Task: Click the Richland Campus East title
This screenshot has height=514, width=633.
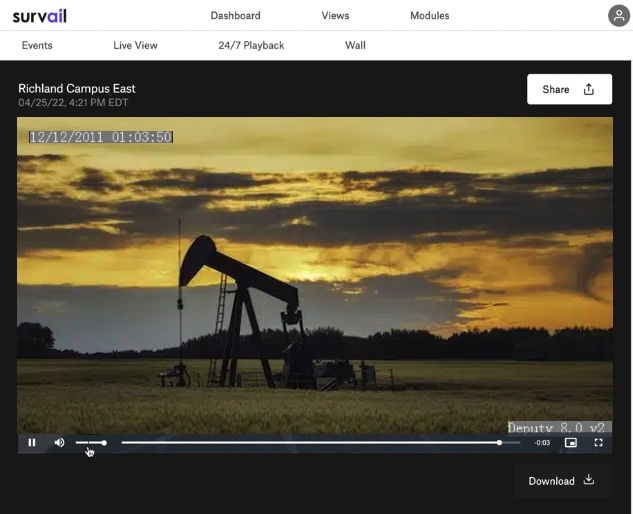Action: (77, 89)
